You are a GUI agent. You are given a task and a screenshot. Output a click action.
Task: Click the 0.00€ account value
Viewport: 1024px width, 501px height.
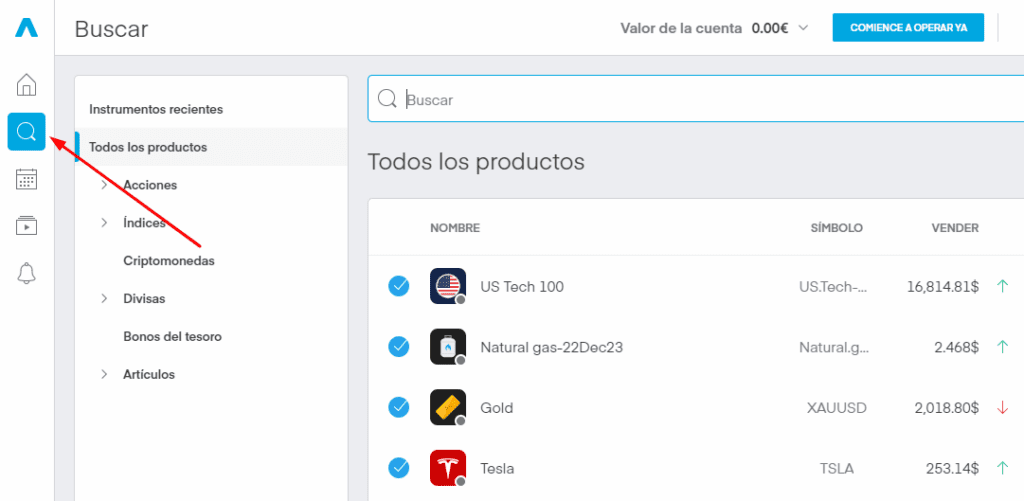[770, 28]
